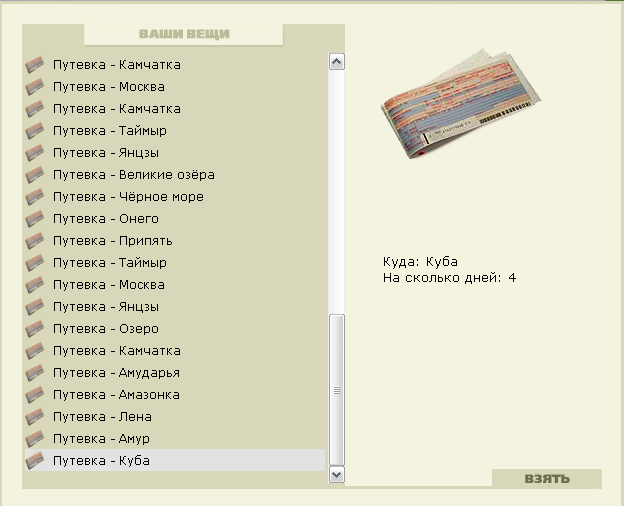
Task: Click the ВЗЯТЬ button
Action: click(547, 479)
